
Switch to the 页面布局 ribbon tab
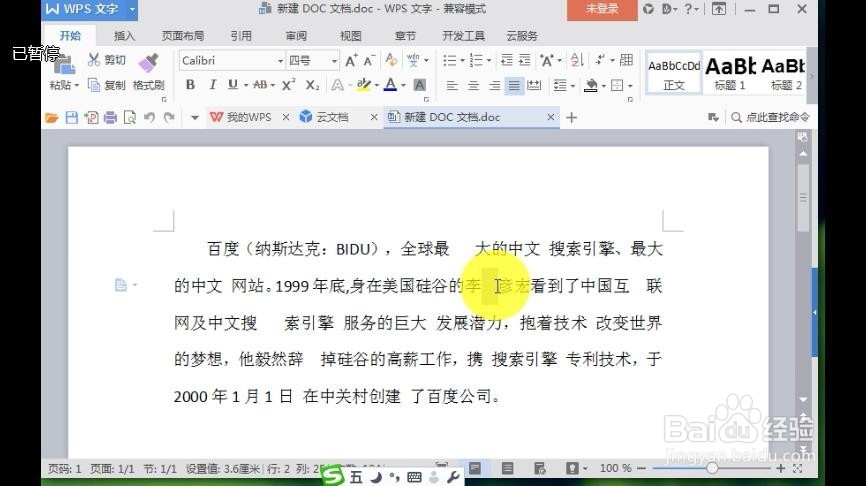pos(182,36)
